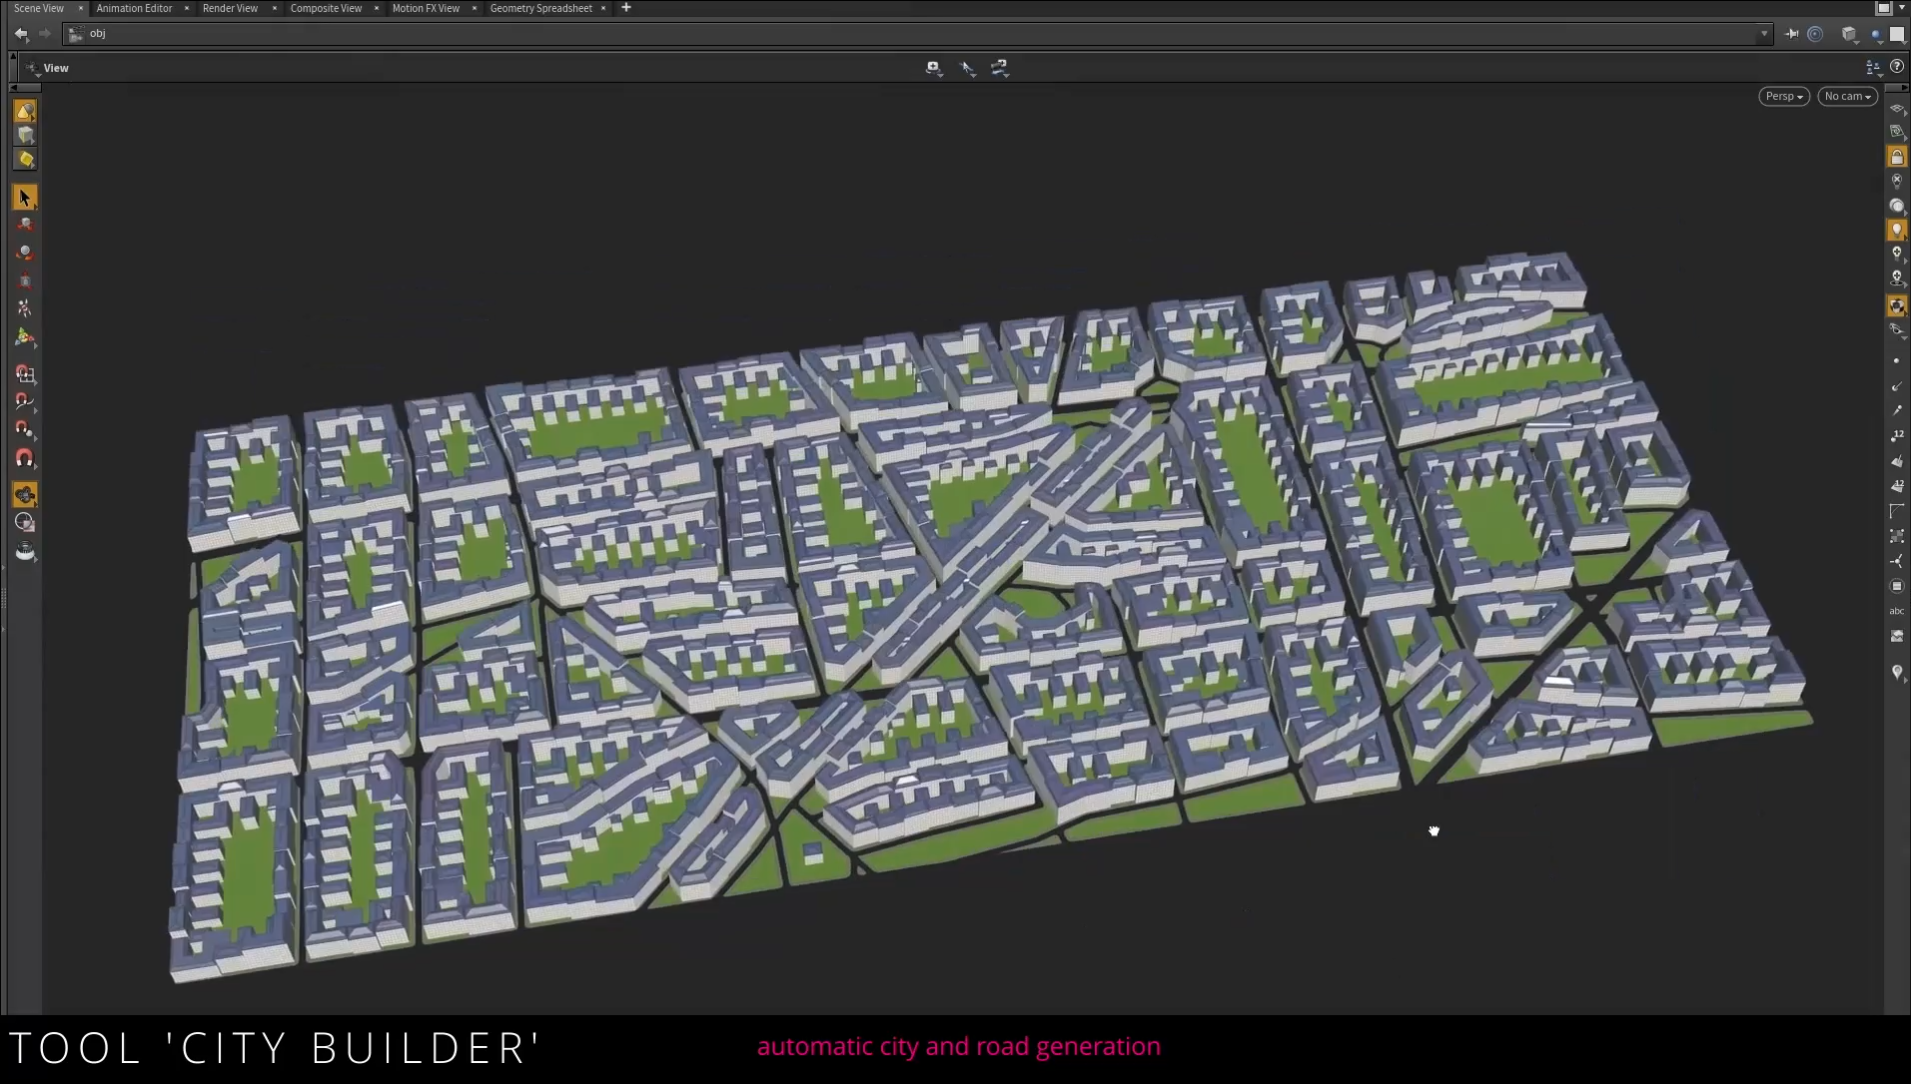
Task: Expand the path field dropdown arrow
Action: 1764,34
